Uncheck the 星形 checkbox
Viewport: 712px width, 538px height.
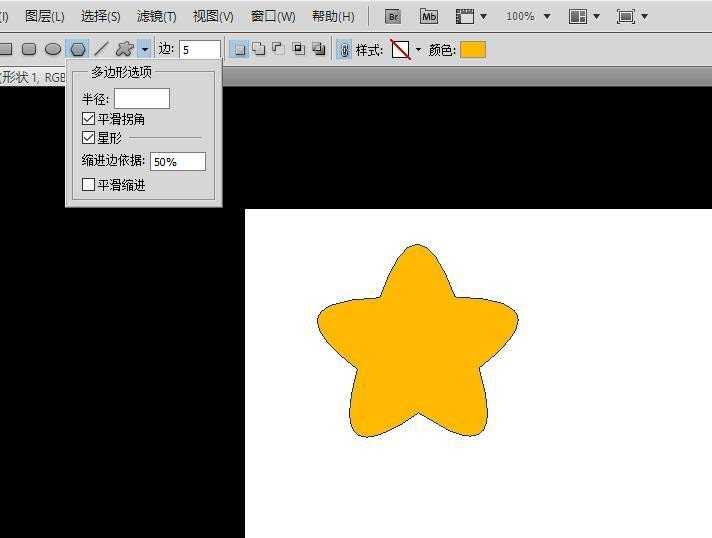tap(89, 138)
